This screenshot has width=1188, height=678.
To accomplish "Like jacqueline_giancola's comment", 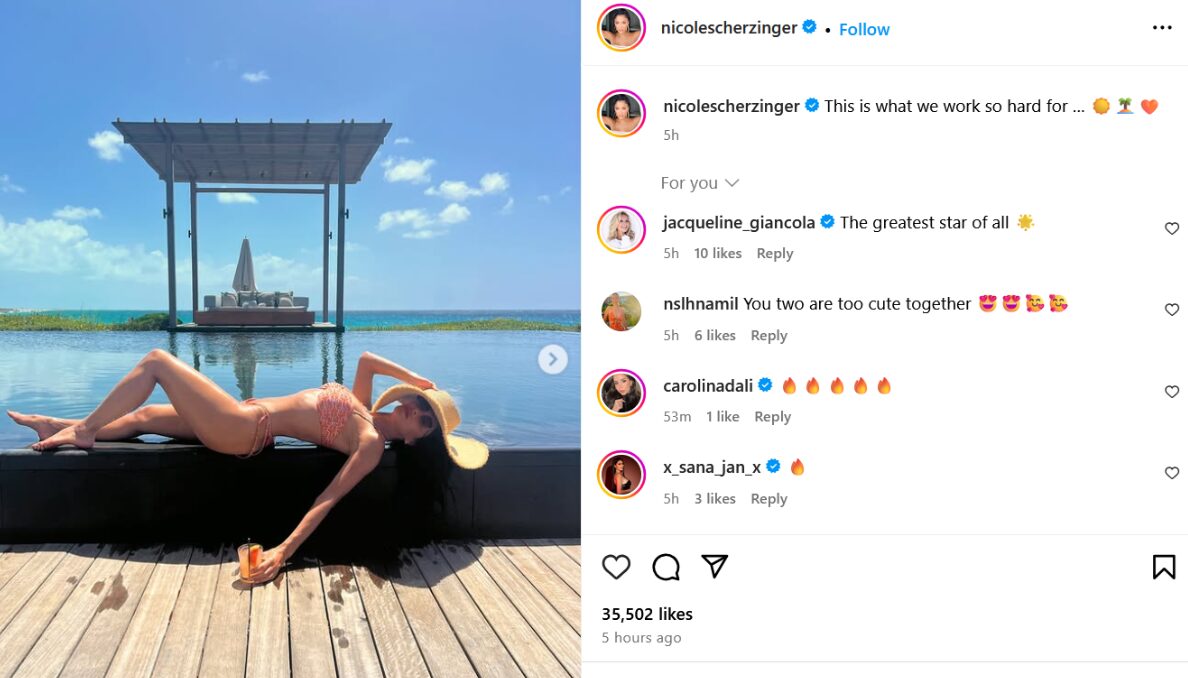I will coord(1171,229).
